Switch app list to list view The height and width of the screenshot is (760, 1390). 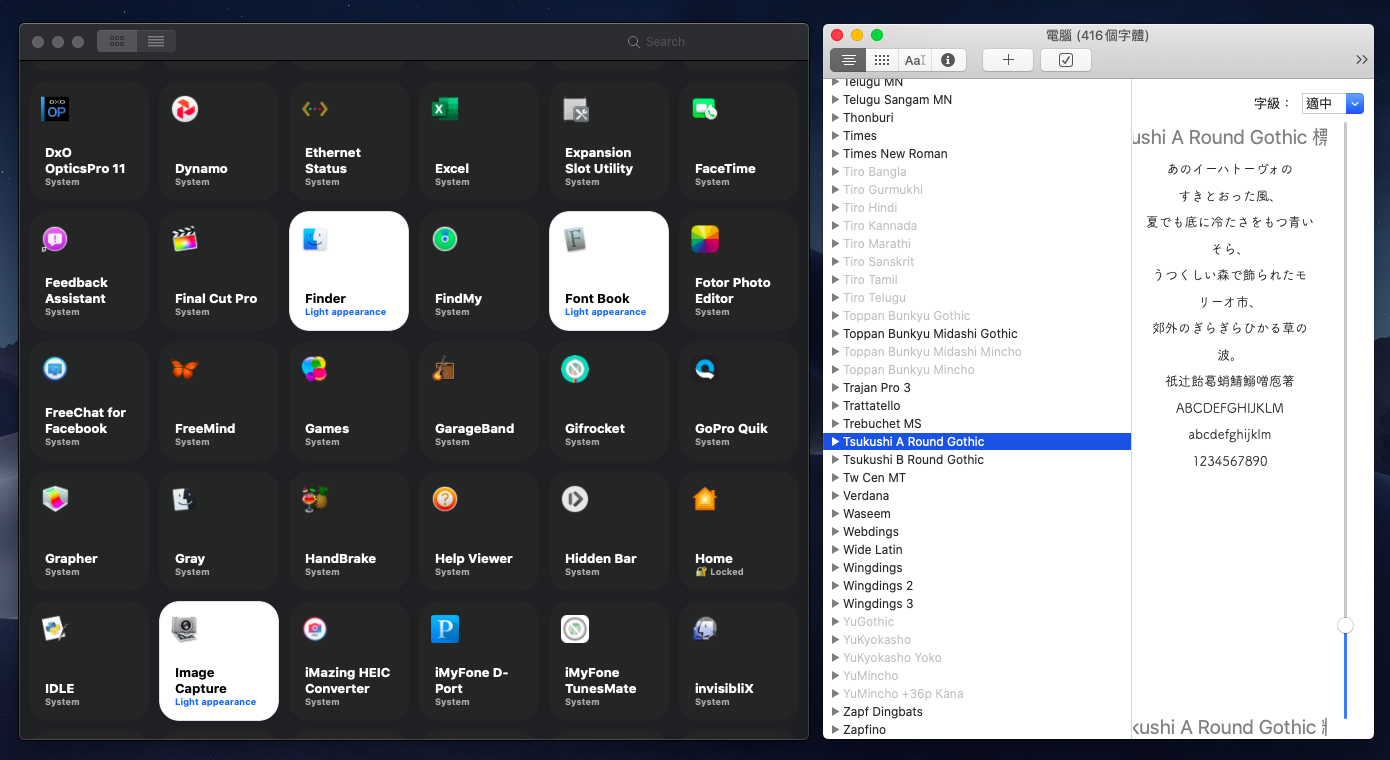click(156, 41)
